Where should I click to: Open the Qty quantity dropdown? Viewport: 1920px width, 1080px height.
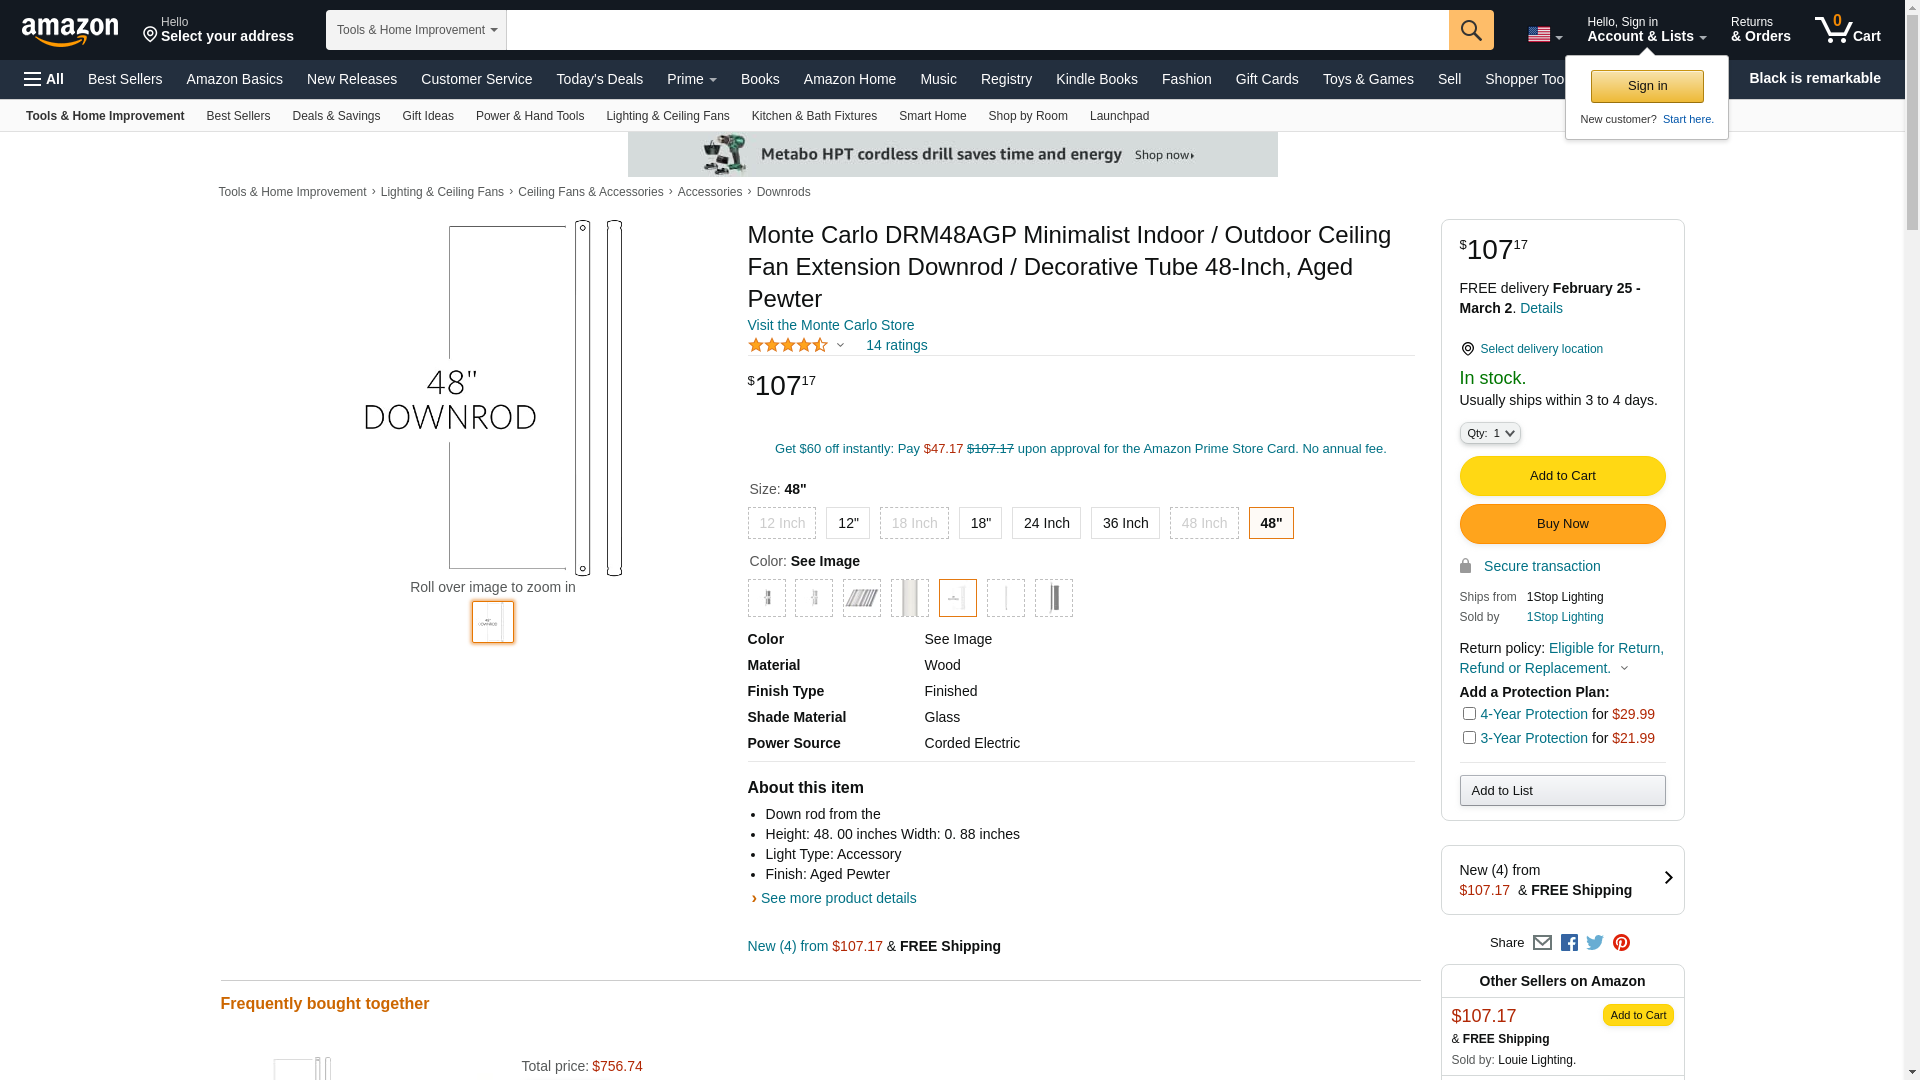point(1489,433)
